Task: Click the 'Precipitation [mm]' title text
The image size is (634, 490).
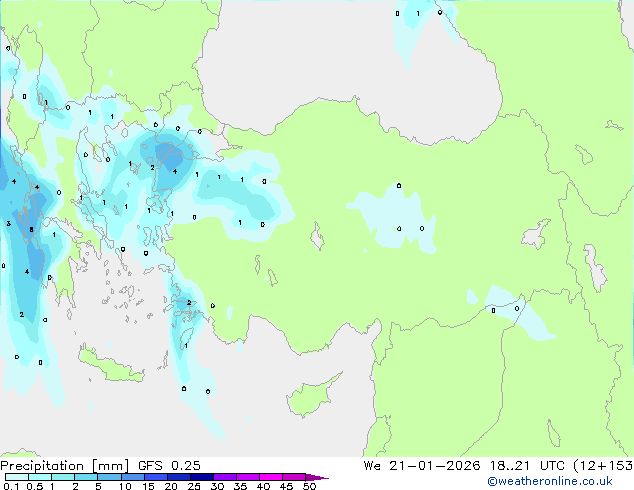Action: point(65,466)
